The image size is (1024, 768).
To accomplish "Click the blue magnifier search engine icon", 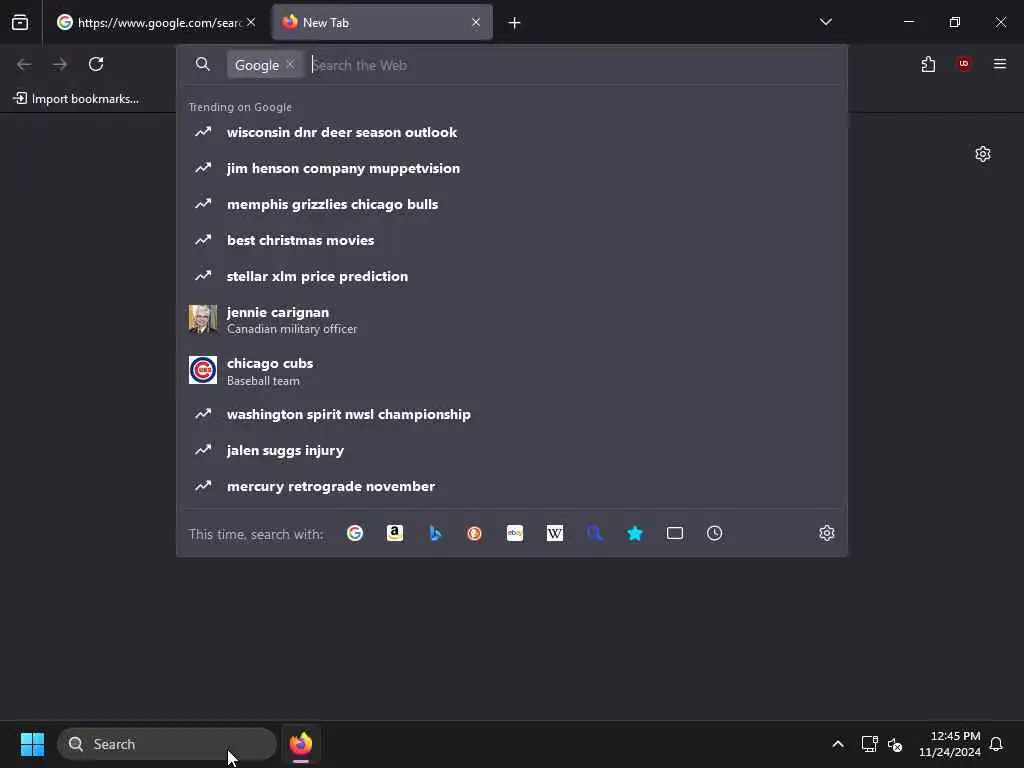I will point(595,534).
